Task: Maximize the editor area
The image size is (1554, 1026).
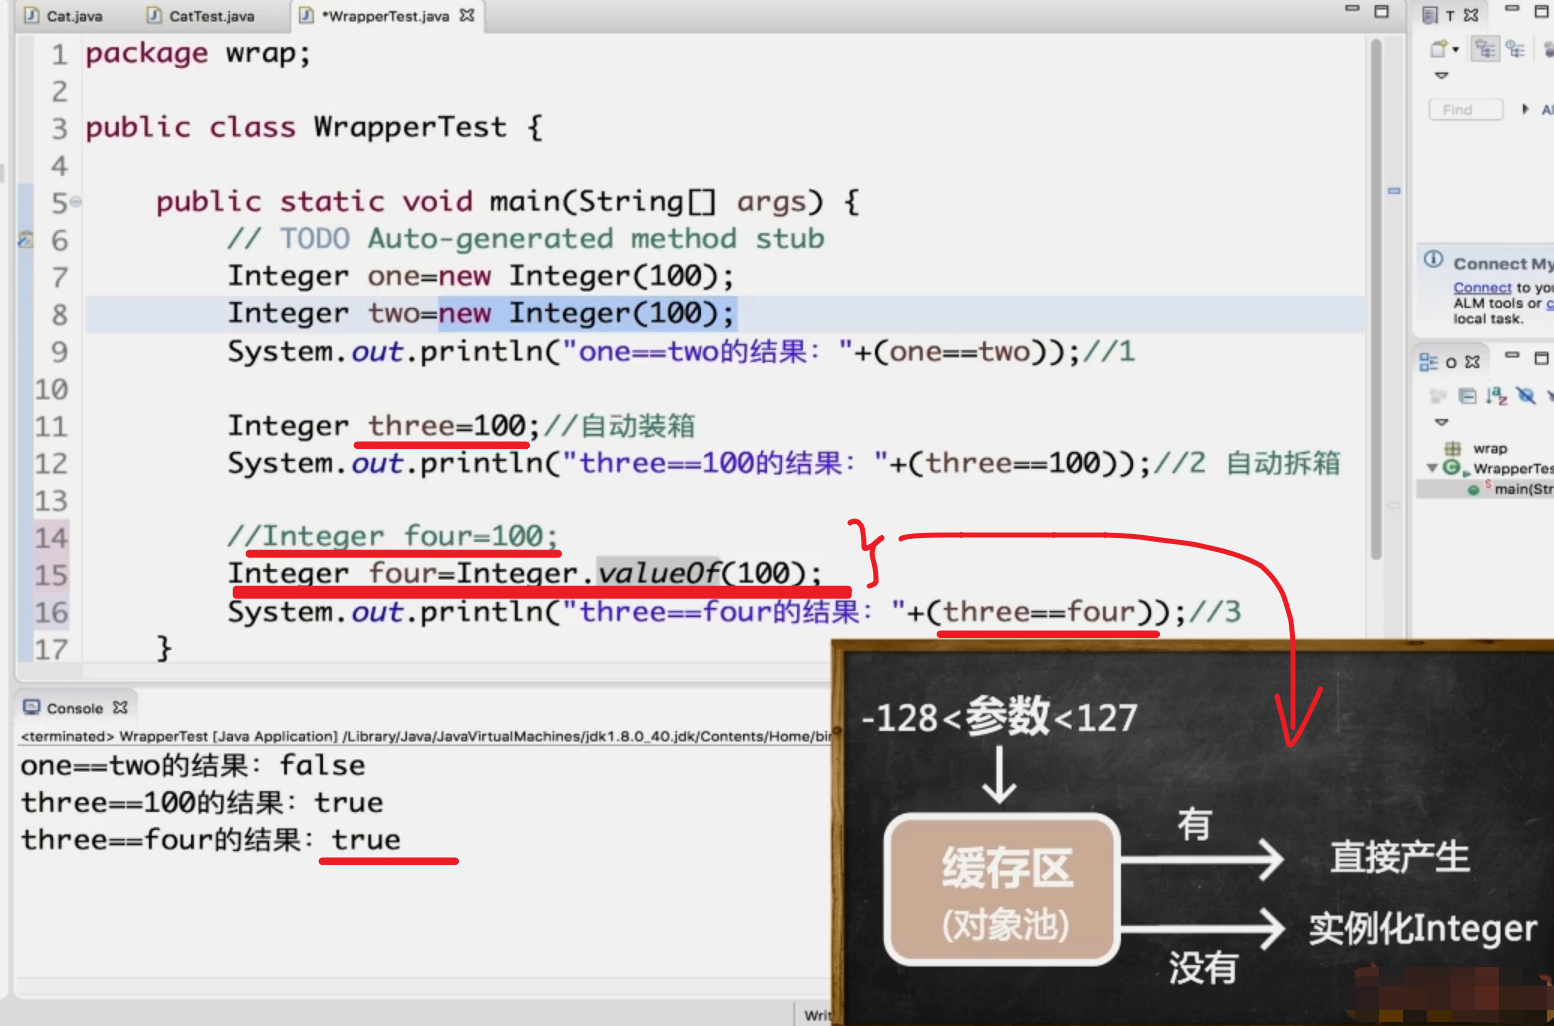Action: (x=1382, y=11)
